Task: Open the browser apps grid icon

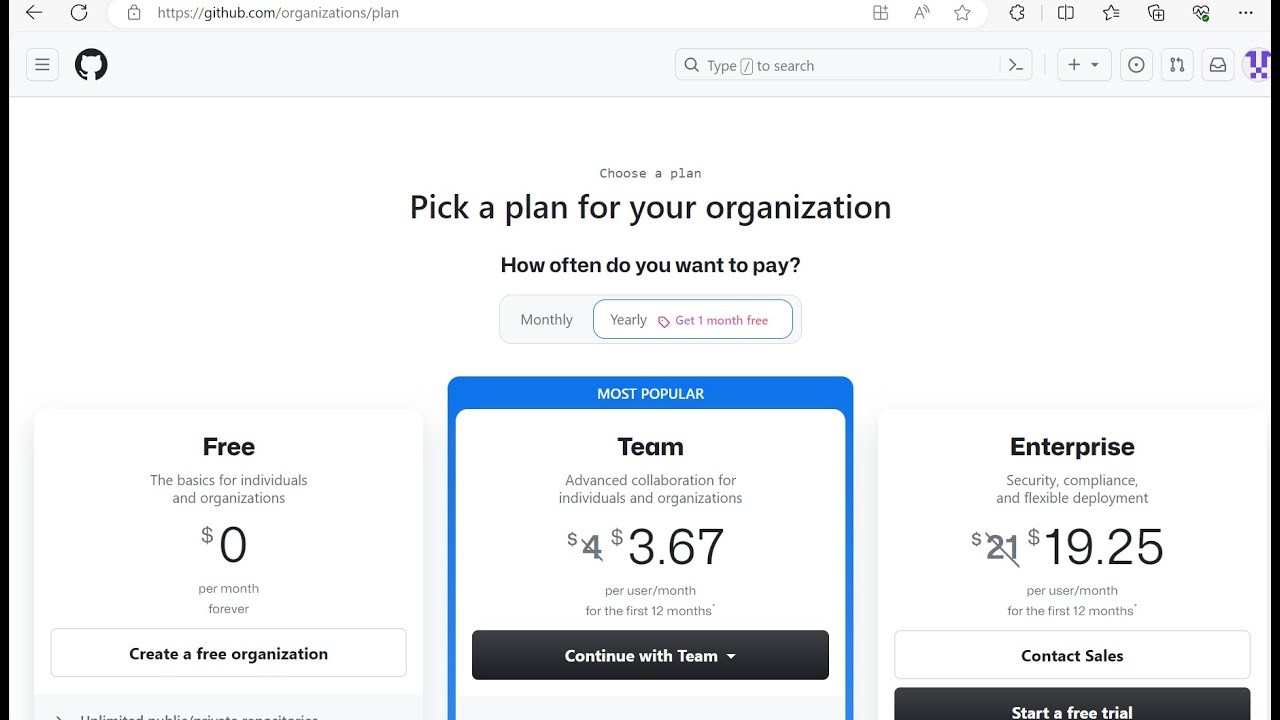Action: (x=880, y=13)
